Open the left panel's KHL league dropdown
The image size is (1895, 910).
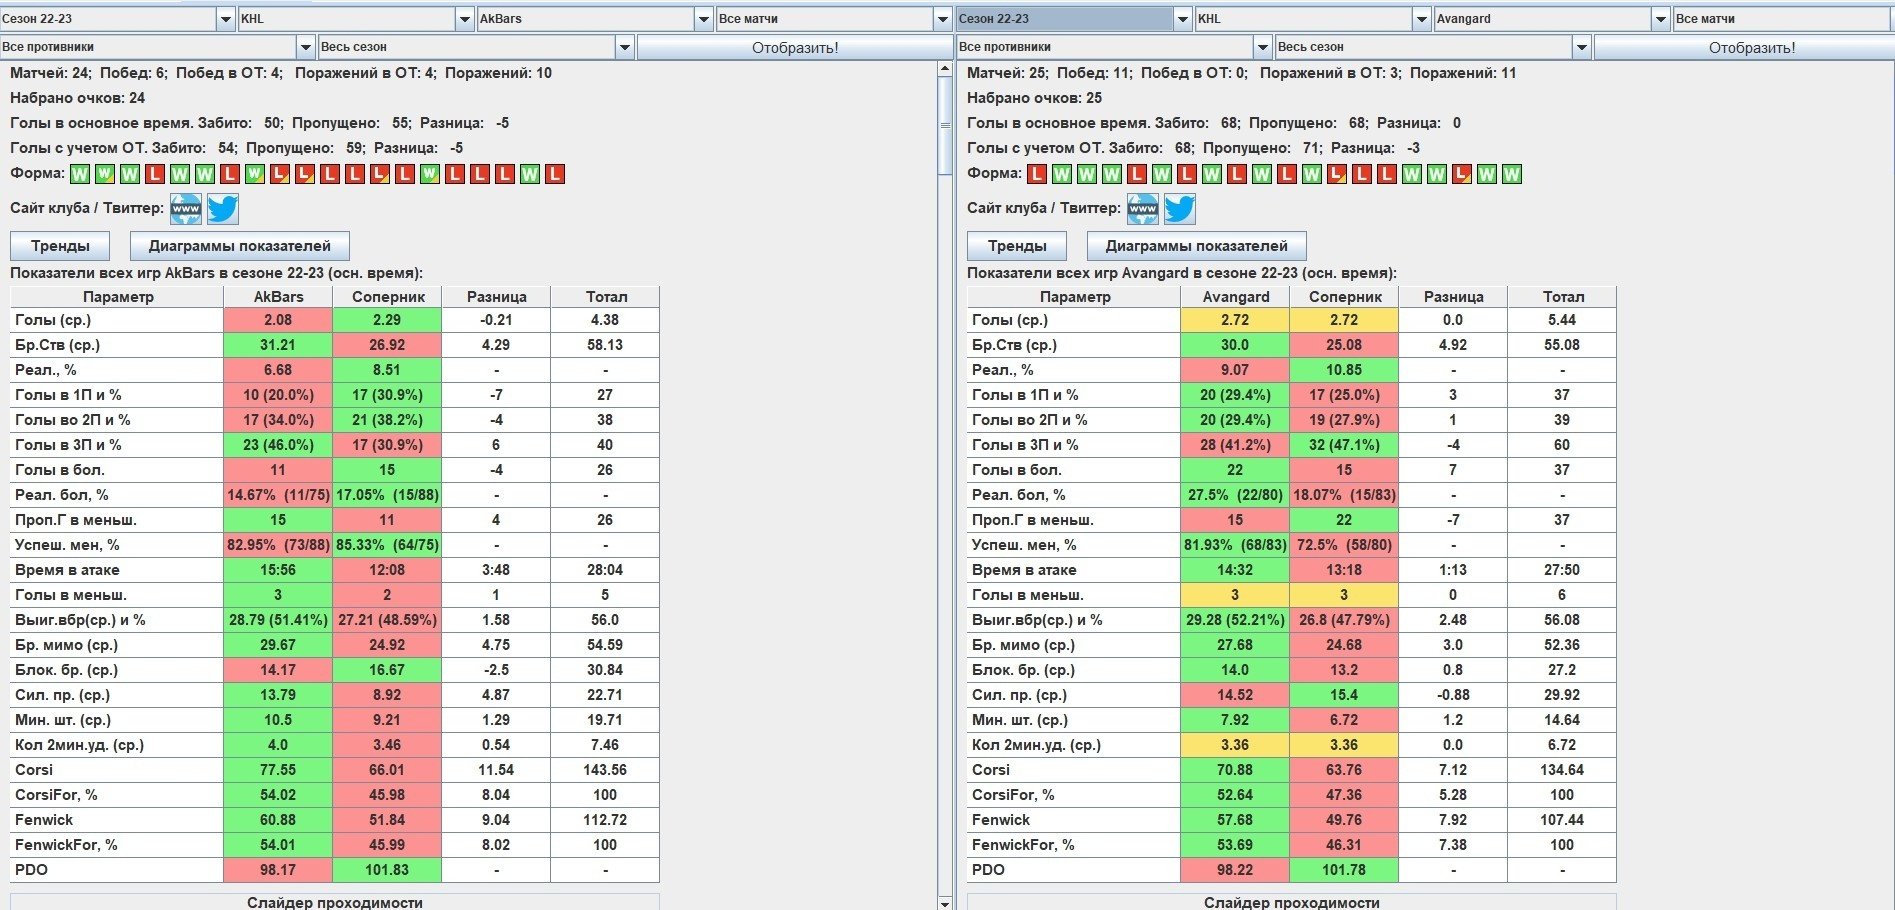click(465, 19)
